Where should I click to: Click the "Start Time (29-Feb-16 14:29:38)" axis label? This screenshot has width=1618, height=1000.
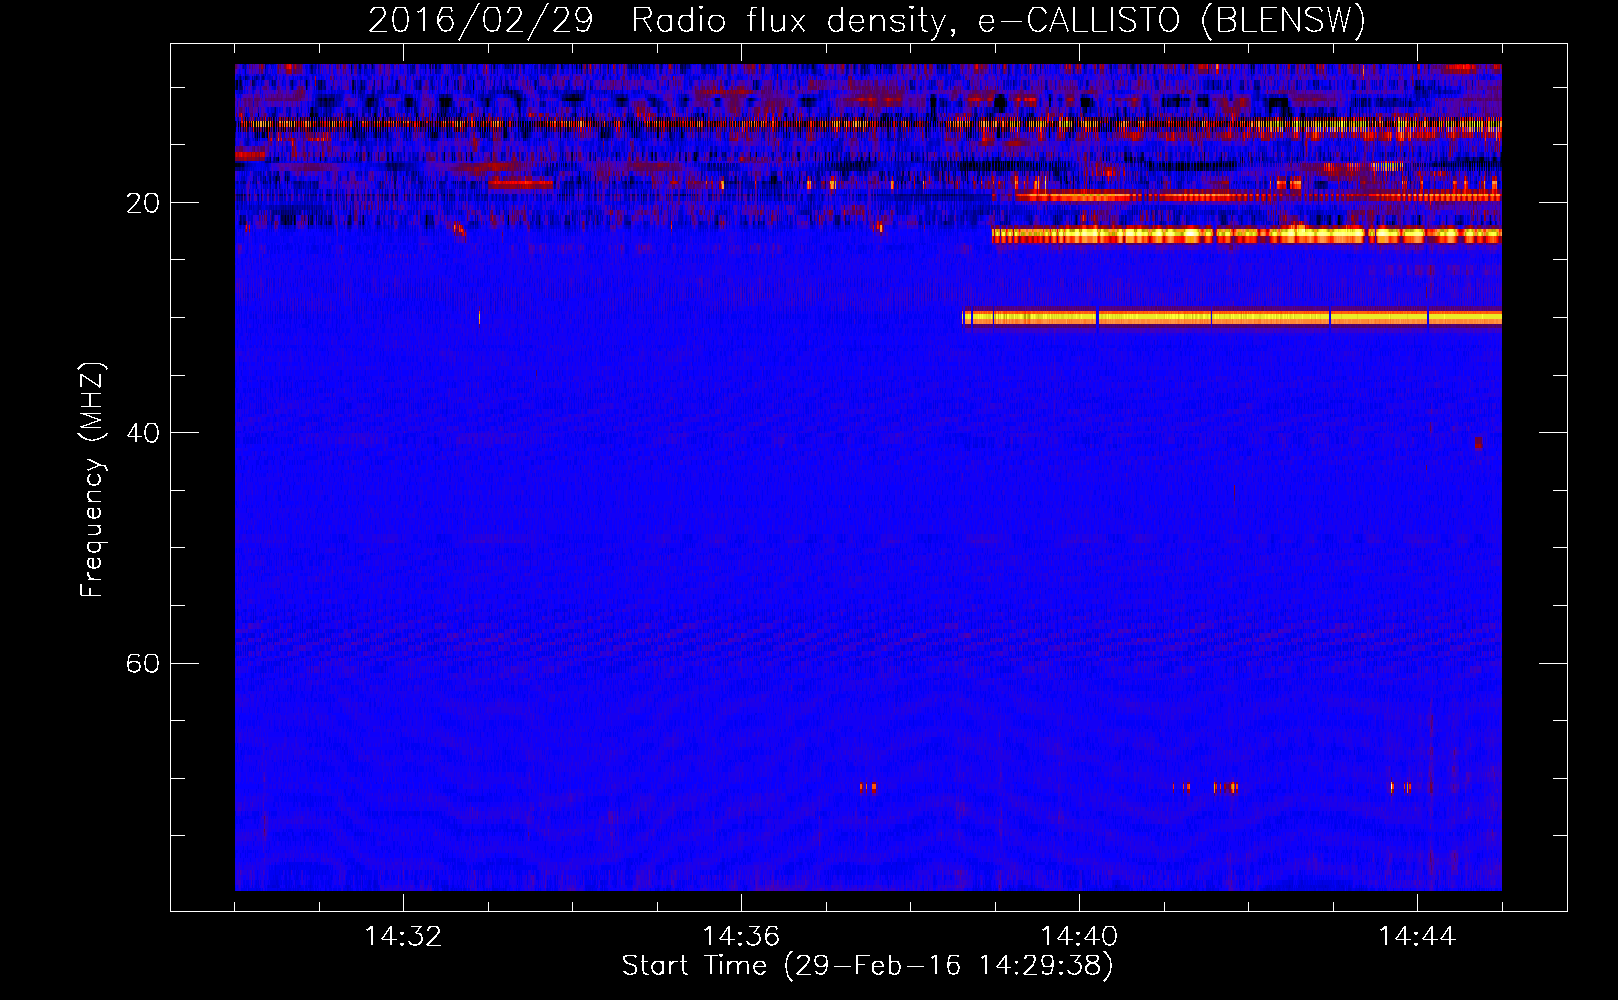coord(867,966)
